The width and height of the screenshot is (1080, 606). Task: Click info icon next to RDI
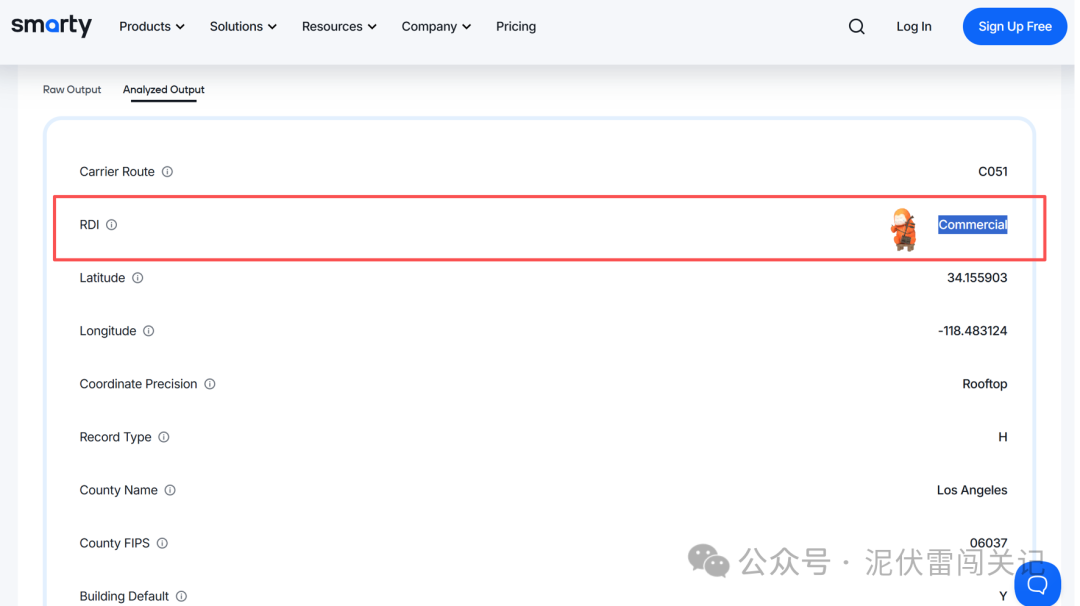112,224
